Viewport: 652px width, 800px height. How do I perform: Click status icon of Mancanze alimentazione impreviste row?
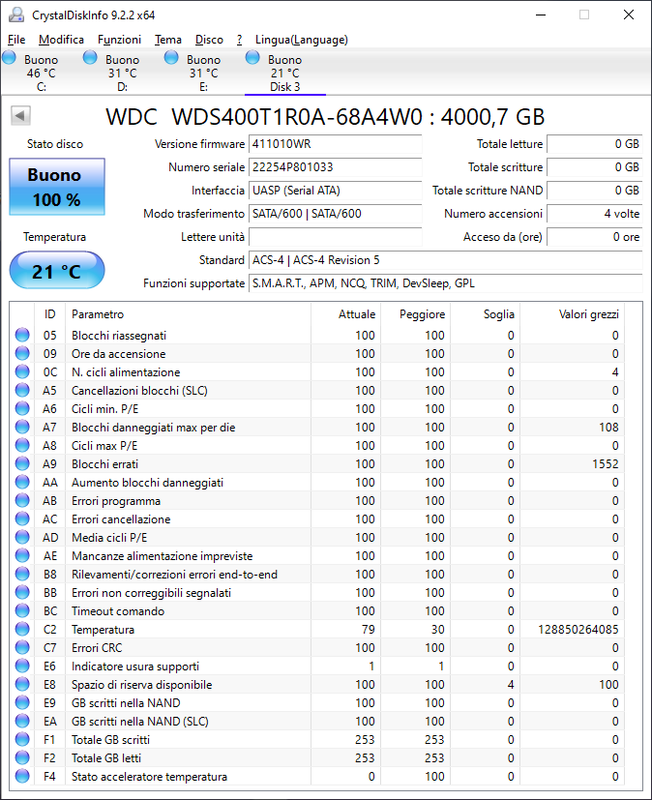pyautogui.click(x=22, y=555)
